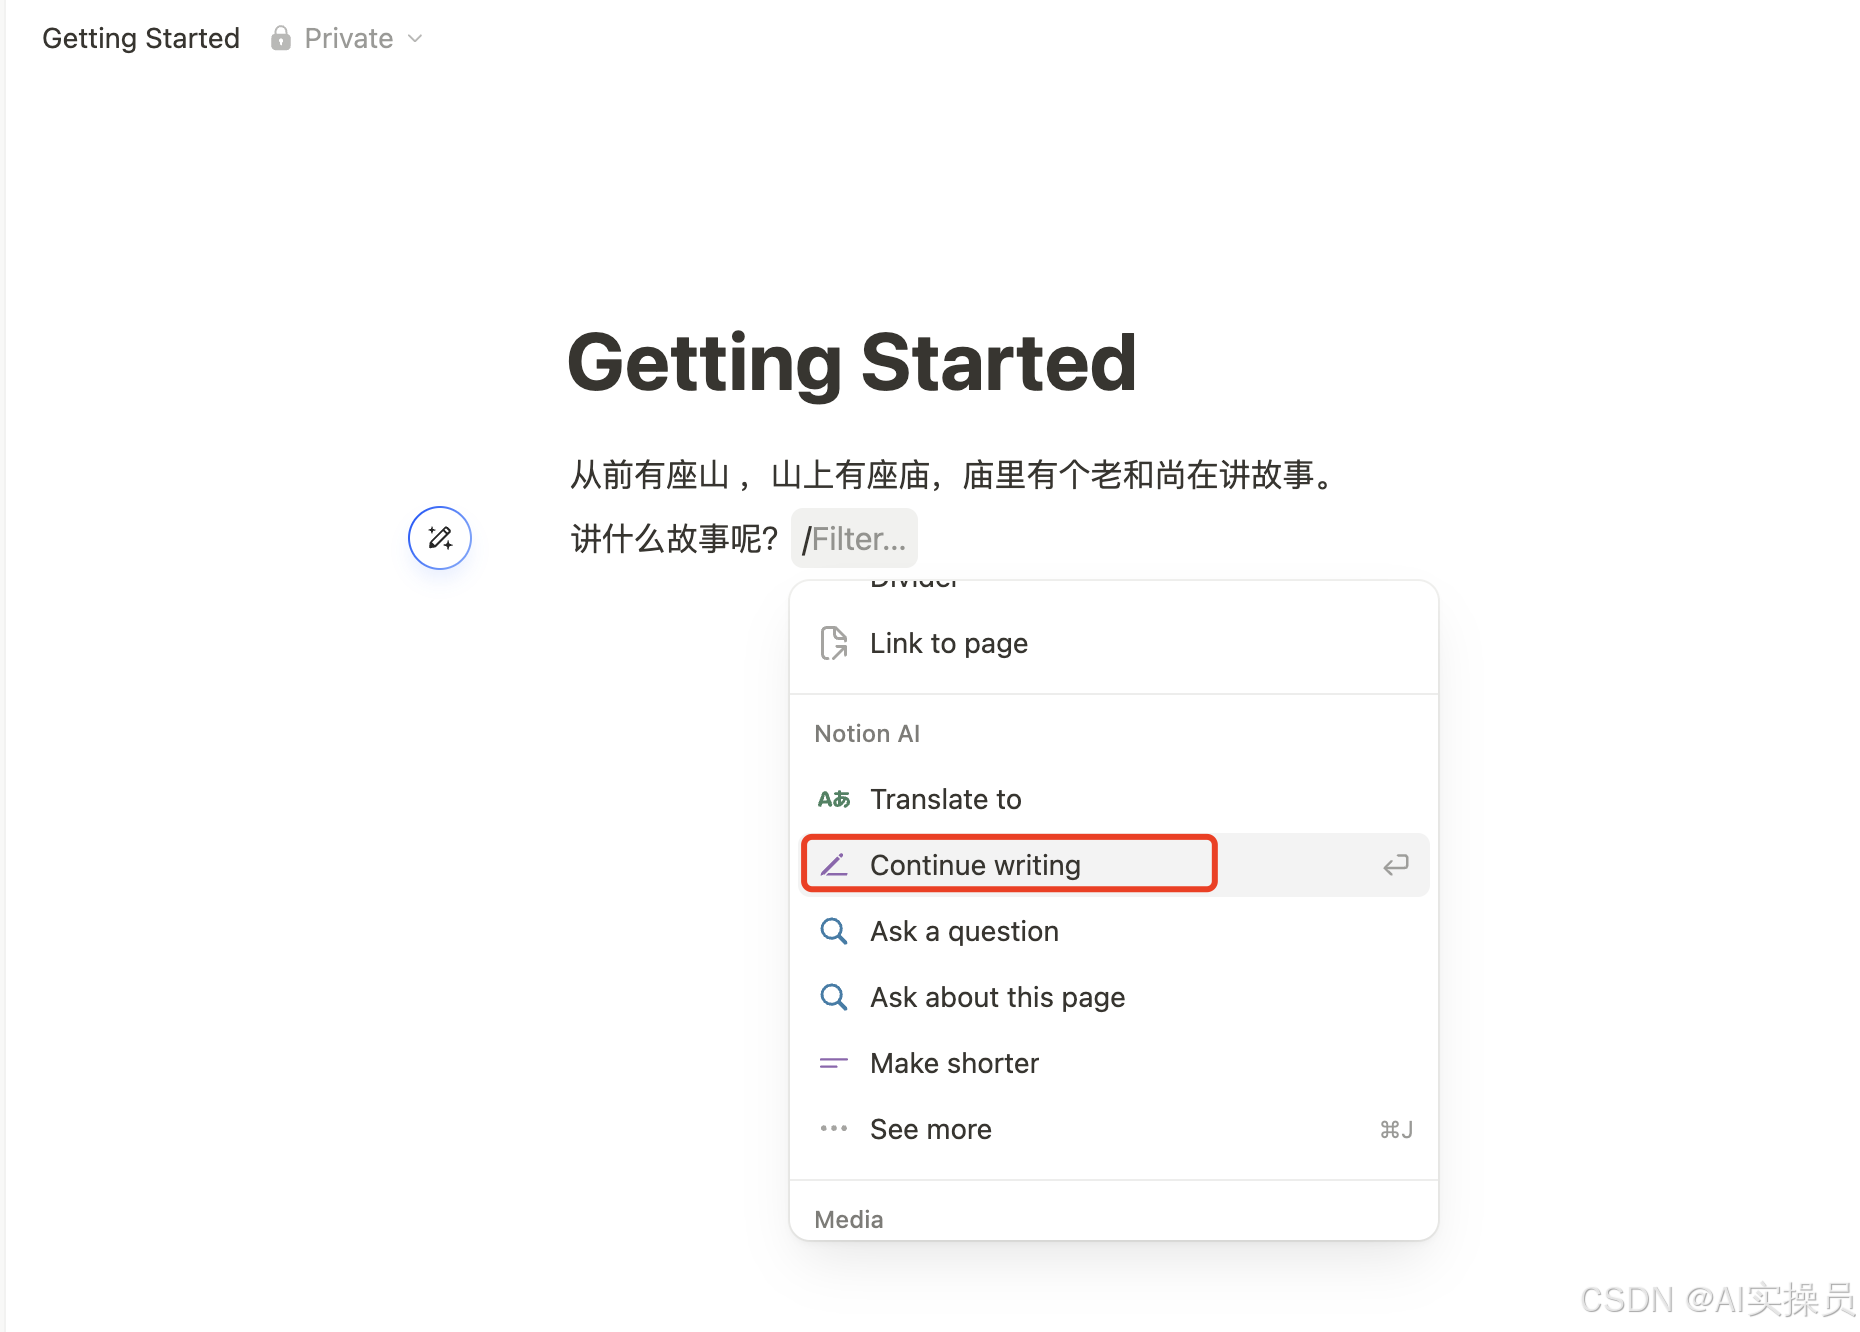Click the Media section label
Image resolution: width=1860 pixels, height=1332 pixels.
849,1219
